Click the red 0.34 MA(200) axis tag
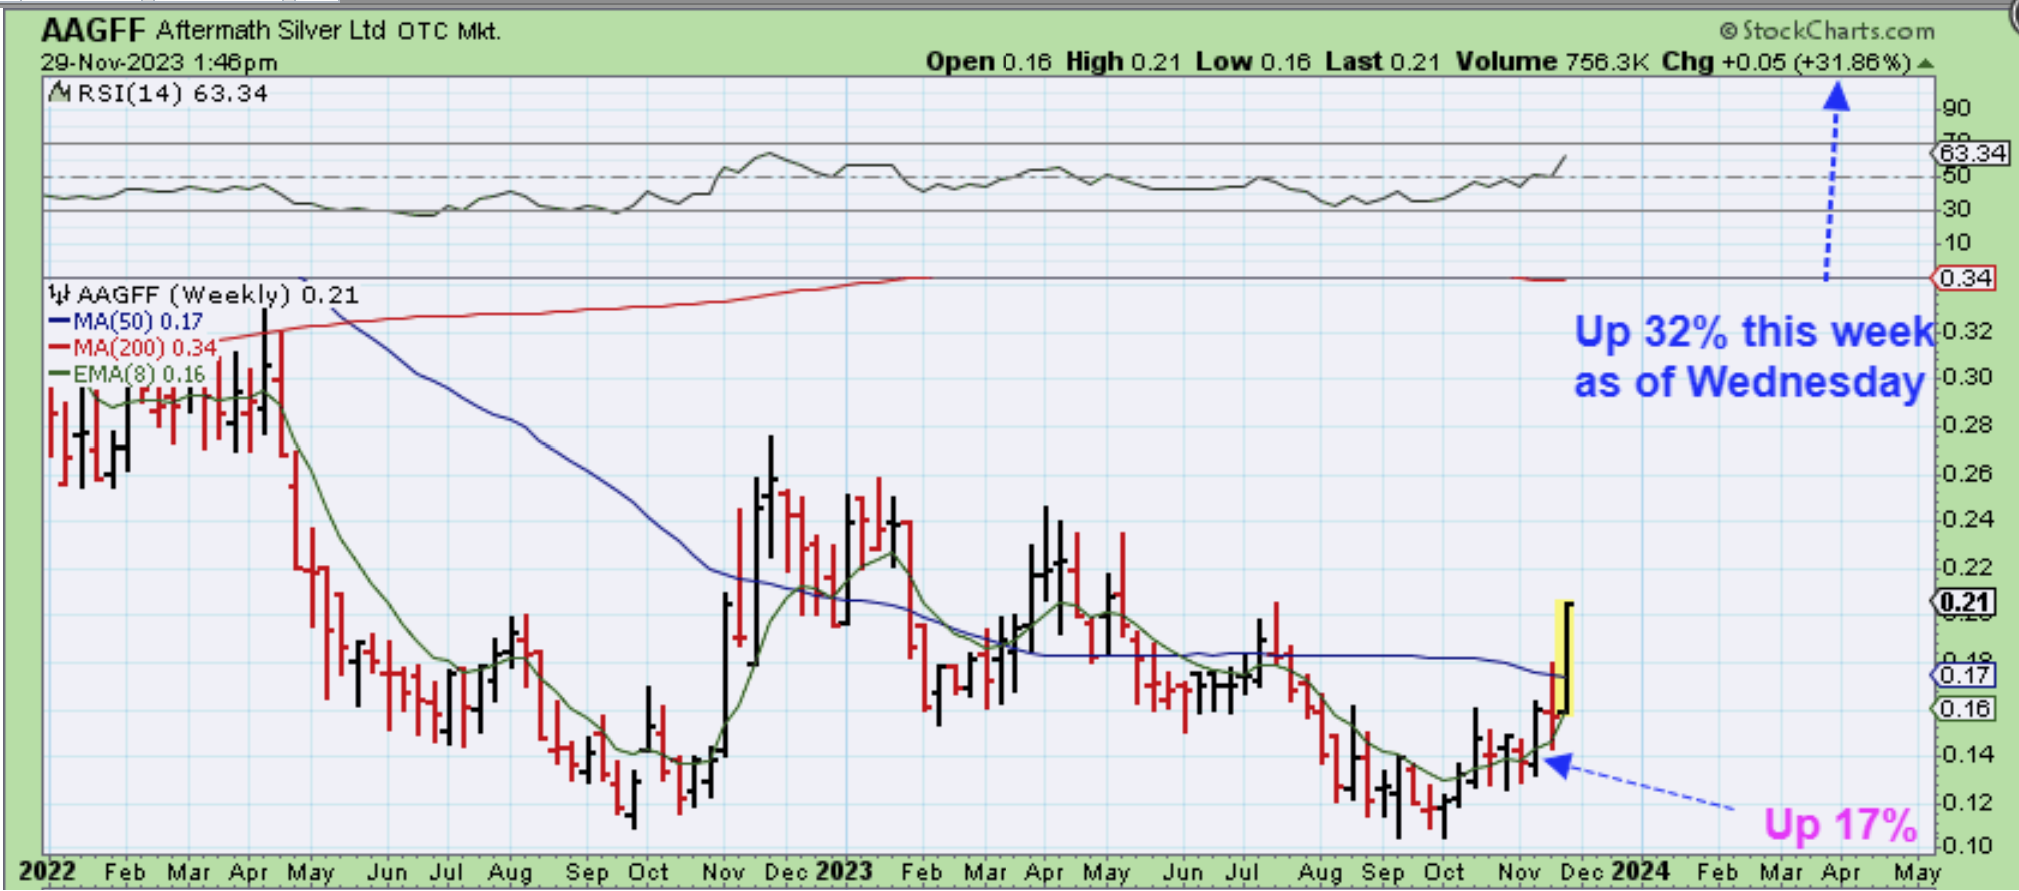 point(1965,278)
